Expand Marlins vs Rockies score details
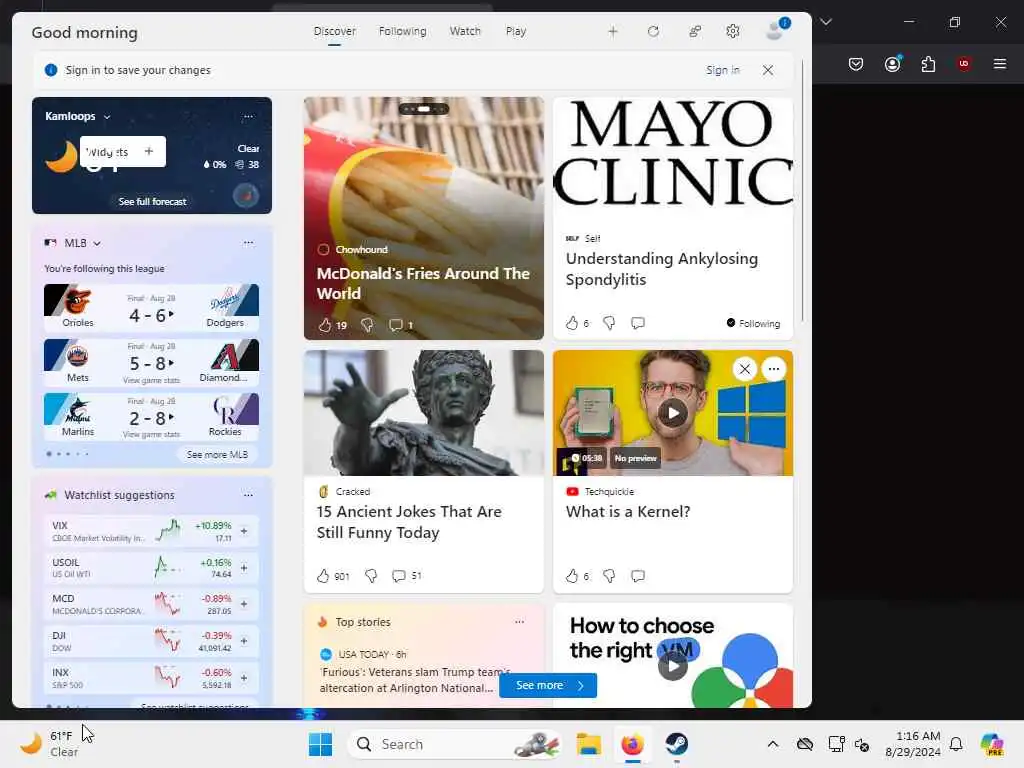This screenshot has height=768, width=1024. (171, 417)
